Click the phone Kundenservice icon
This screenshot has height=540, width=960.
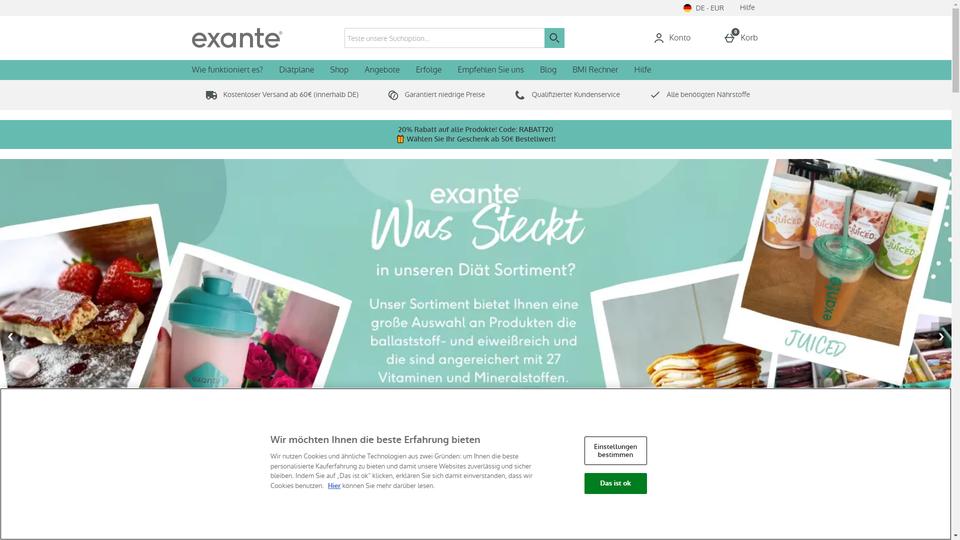point(520,95)
